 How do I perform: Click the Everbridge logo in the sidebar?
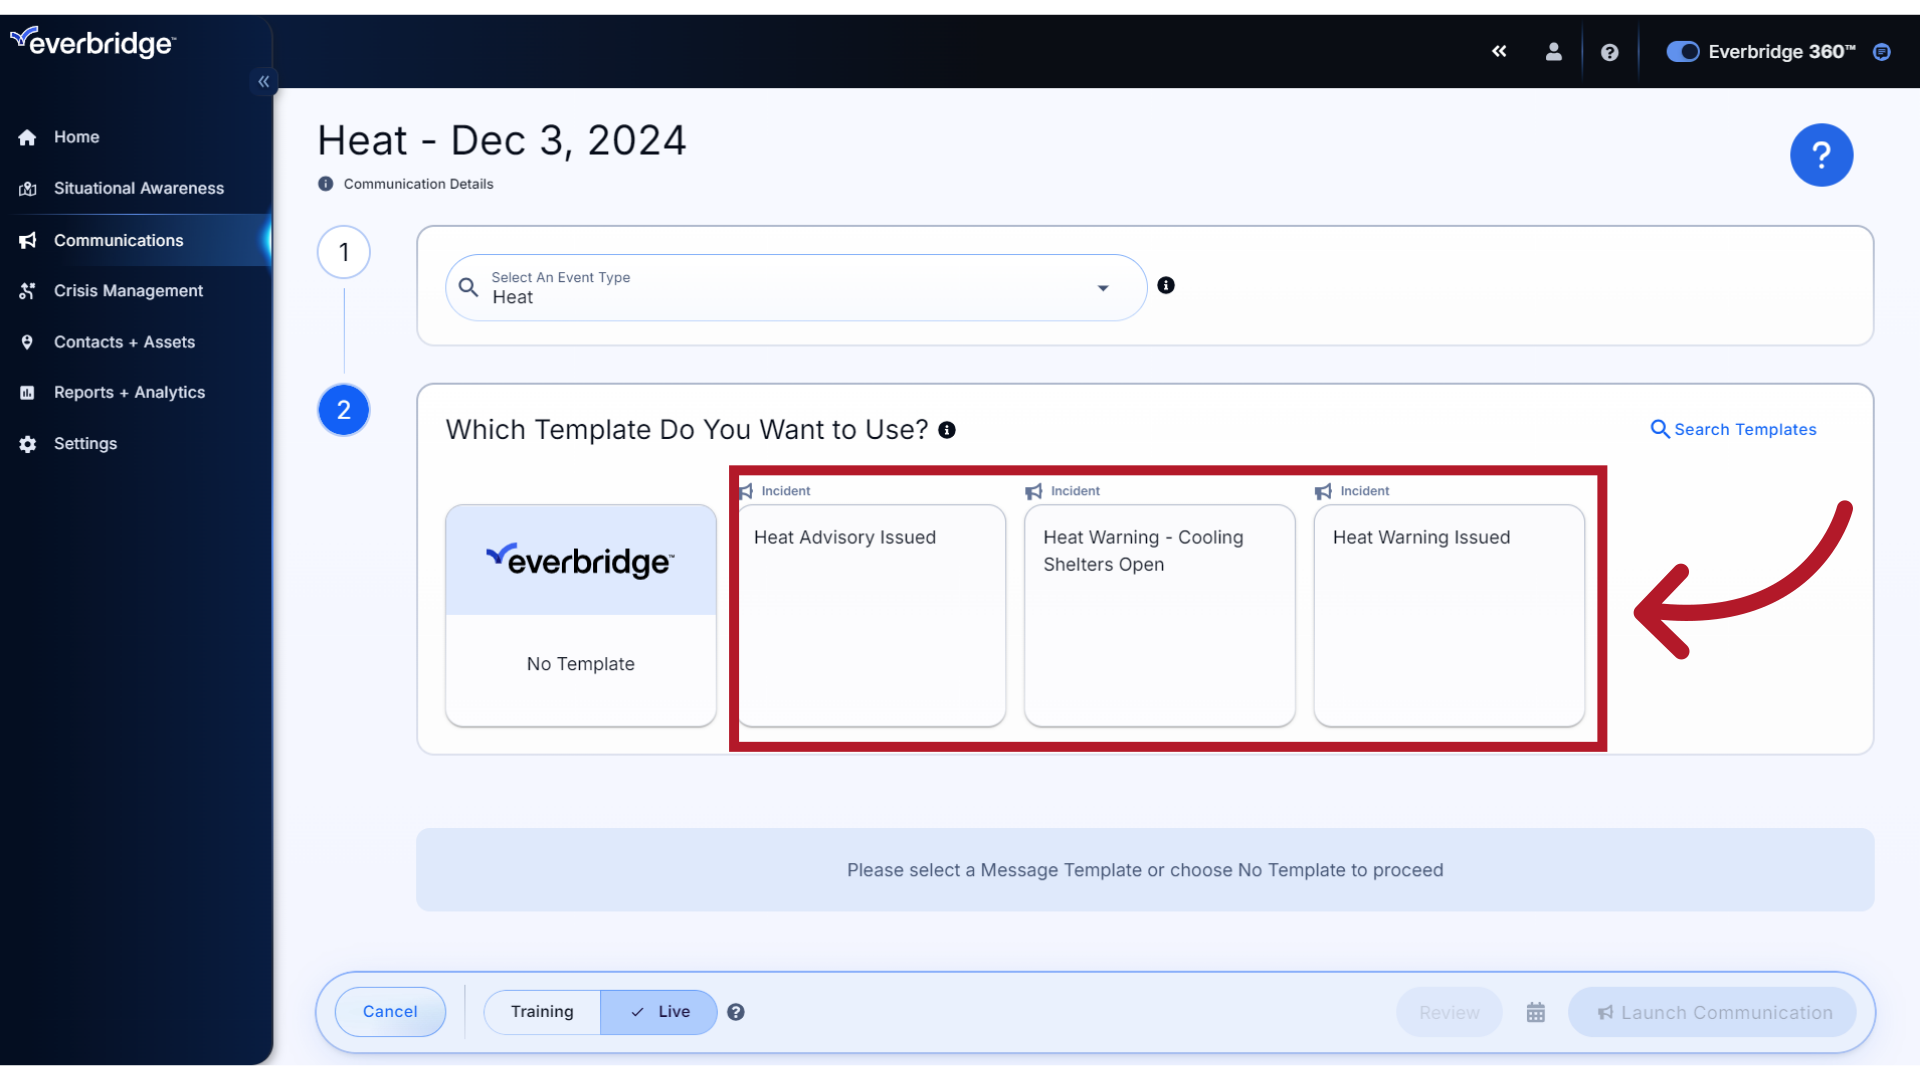tap(93, 42)
